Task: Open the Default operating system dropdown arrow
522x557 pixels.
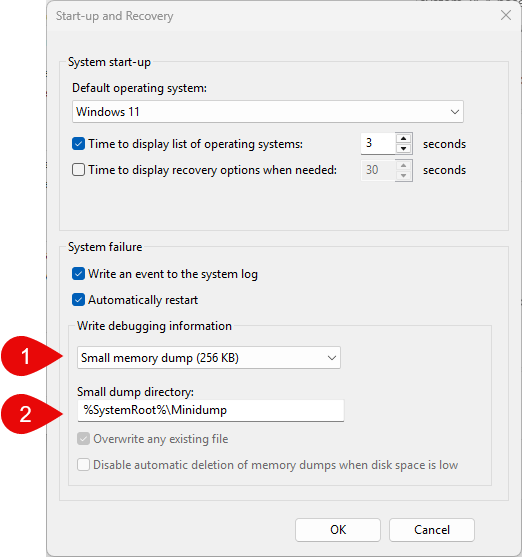Action: tap(454, 112)
